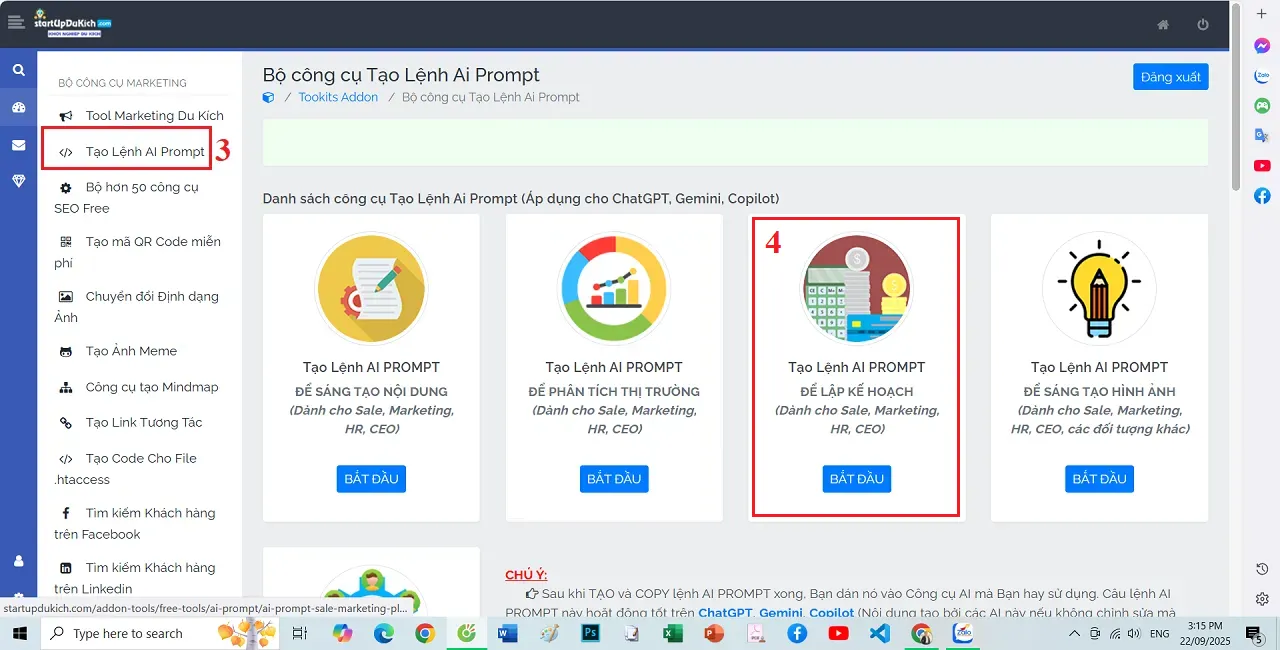The height and width of the screenshot is (650, 1280).
Task: Open the settings gear at bottom right
Action: (x=1261, y=598)
